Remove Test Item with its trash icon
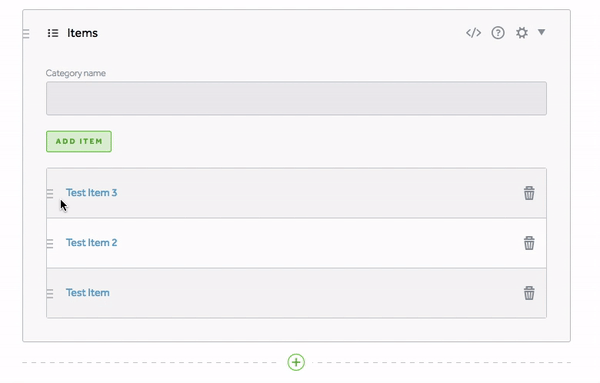Screen dimensions: 600x383 click(x=529, y=293)
